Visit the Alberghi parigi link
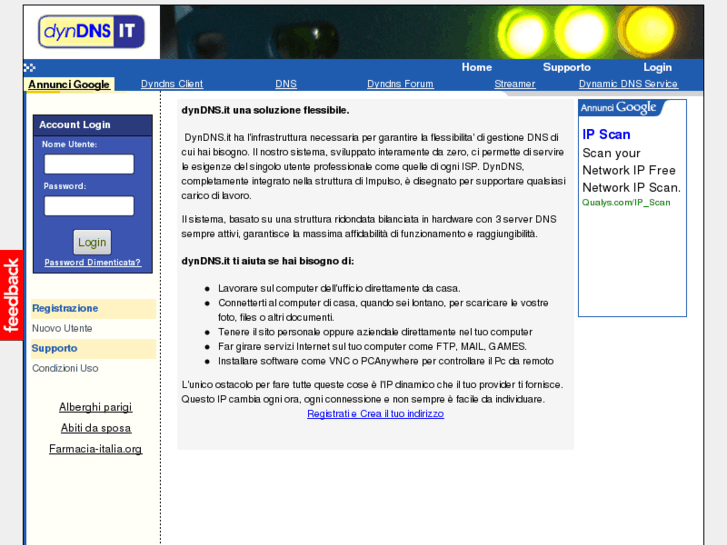 point(96,407)
